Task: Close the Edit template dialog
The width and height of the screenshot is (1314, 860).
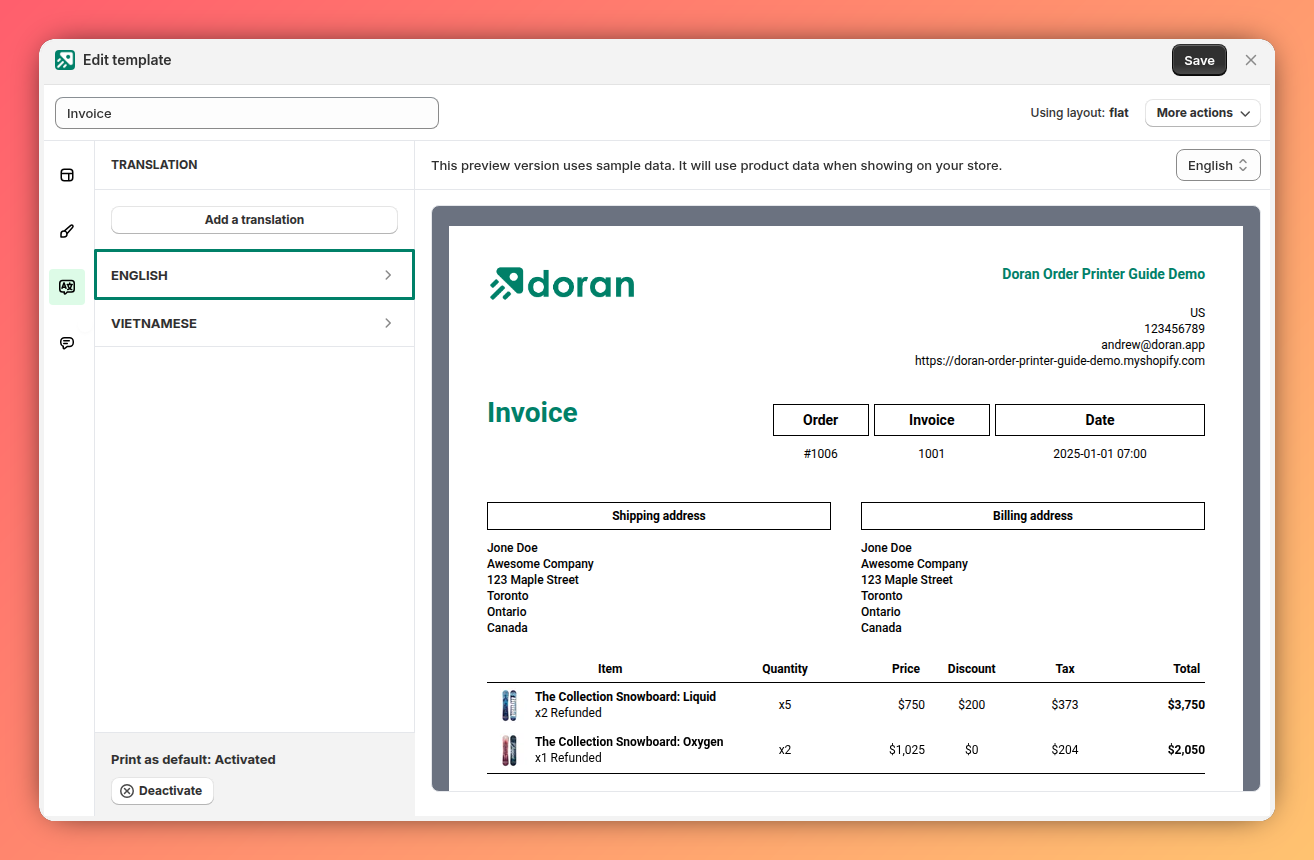Action: coord(1251,60)
